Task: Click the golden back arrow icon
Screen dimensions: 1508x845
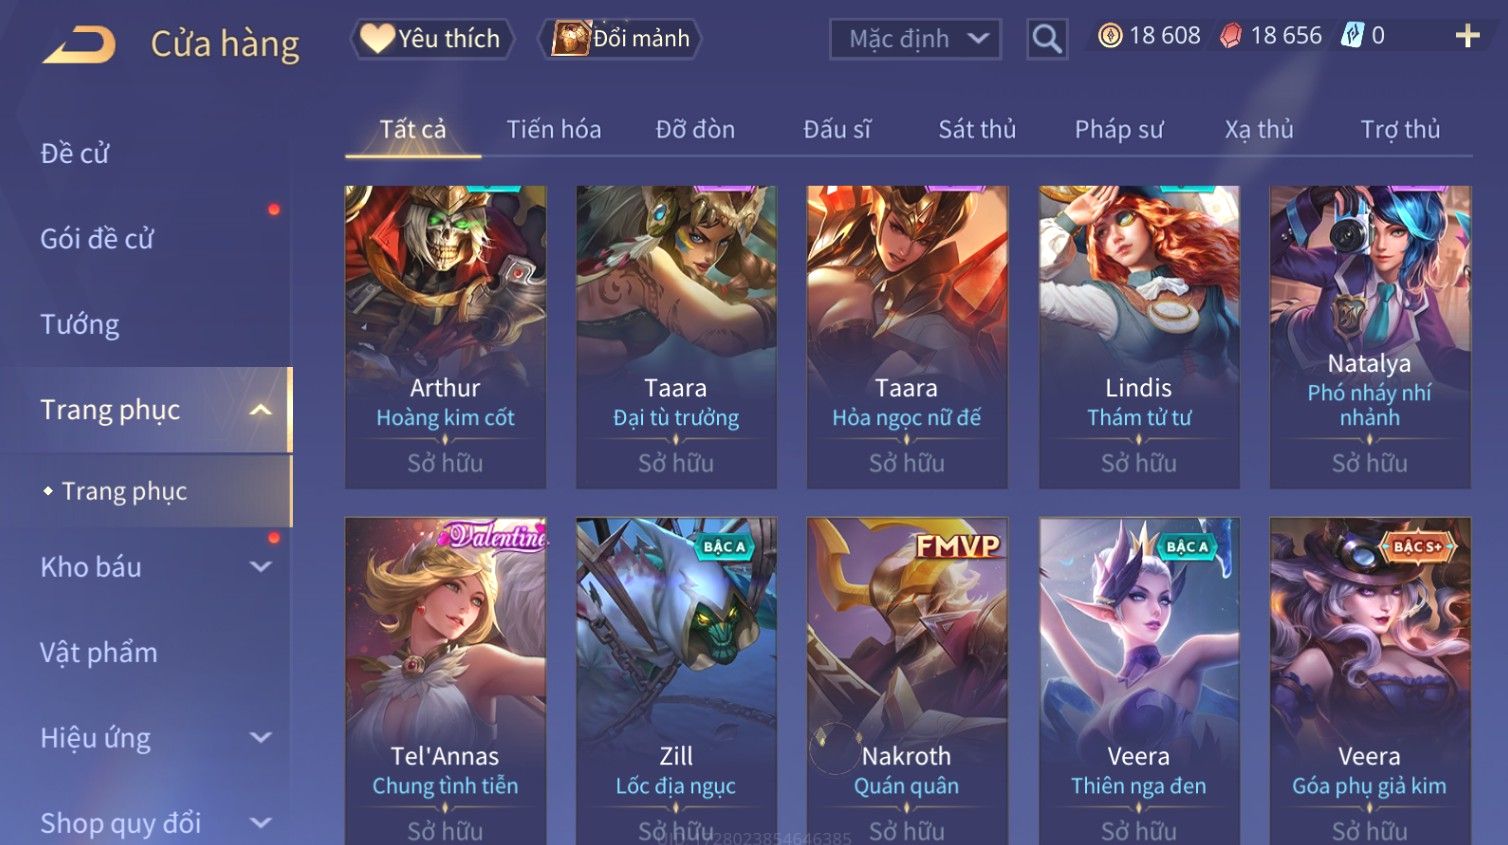Action: pos(79,44)
